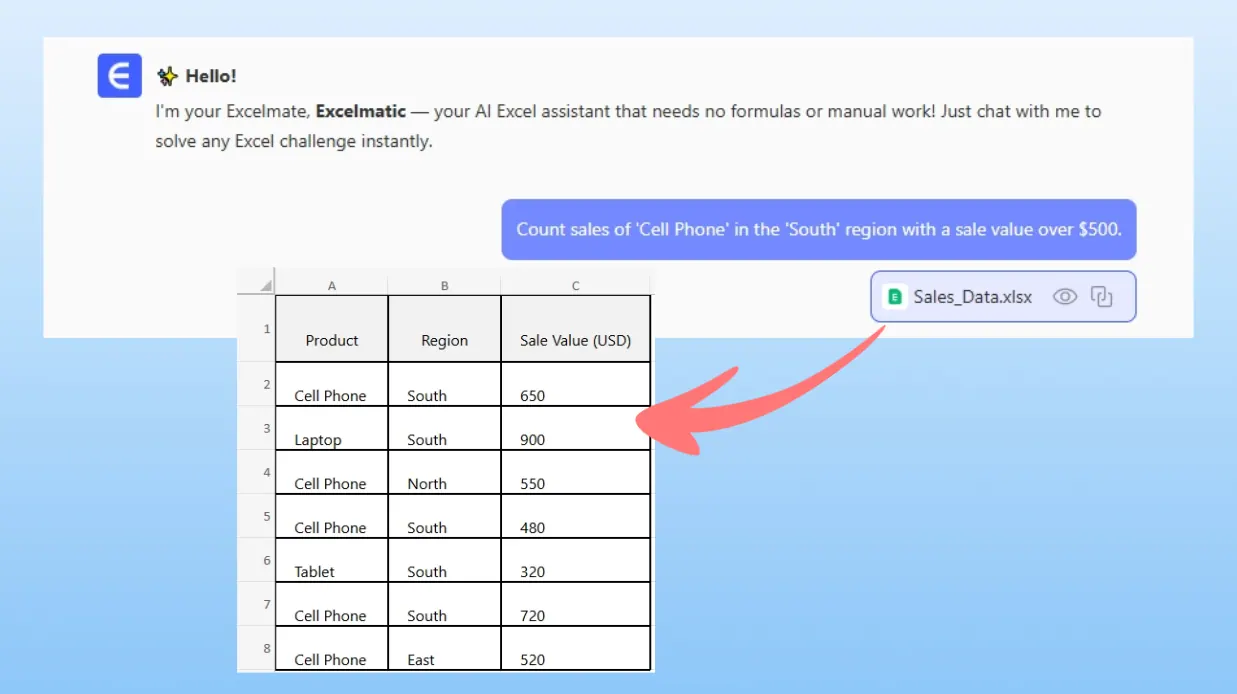Select the cell containing 720

point(576,604)
